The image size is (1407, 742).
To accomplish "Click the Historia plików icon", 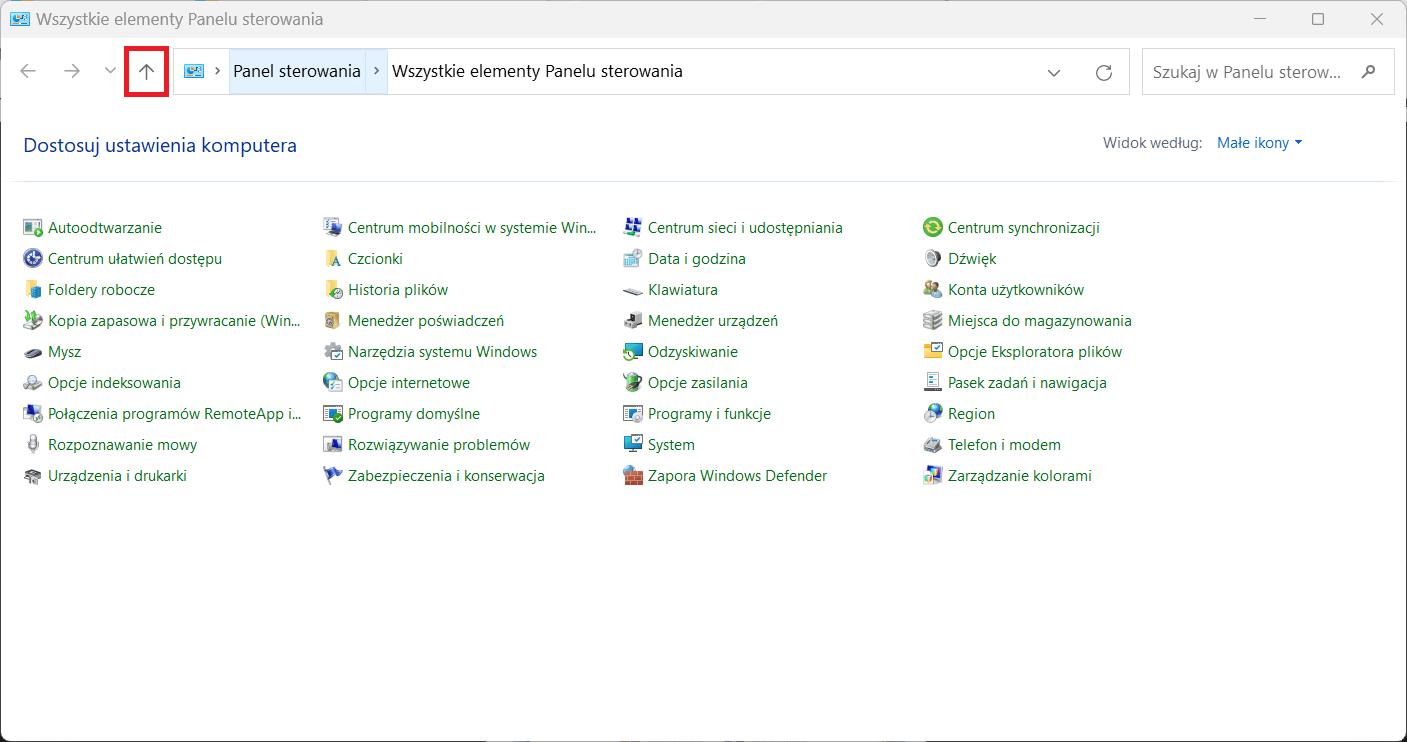I will 333,290.
